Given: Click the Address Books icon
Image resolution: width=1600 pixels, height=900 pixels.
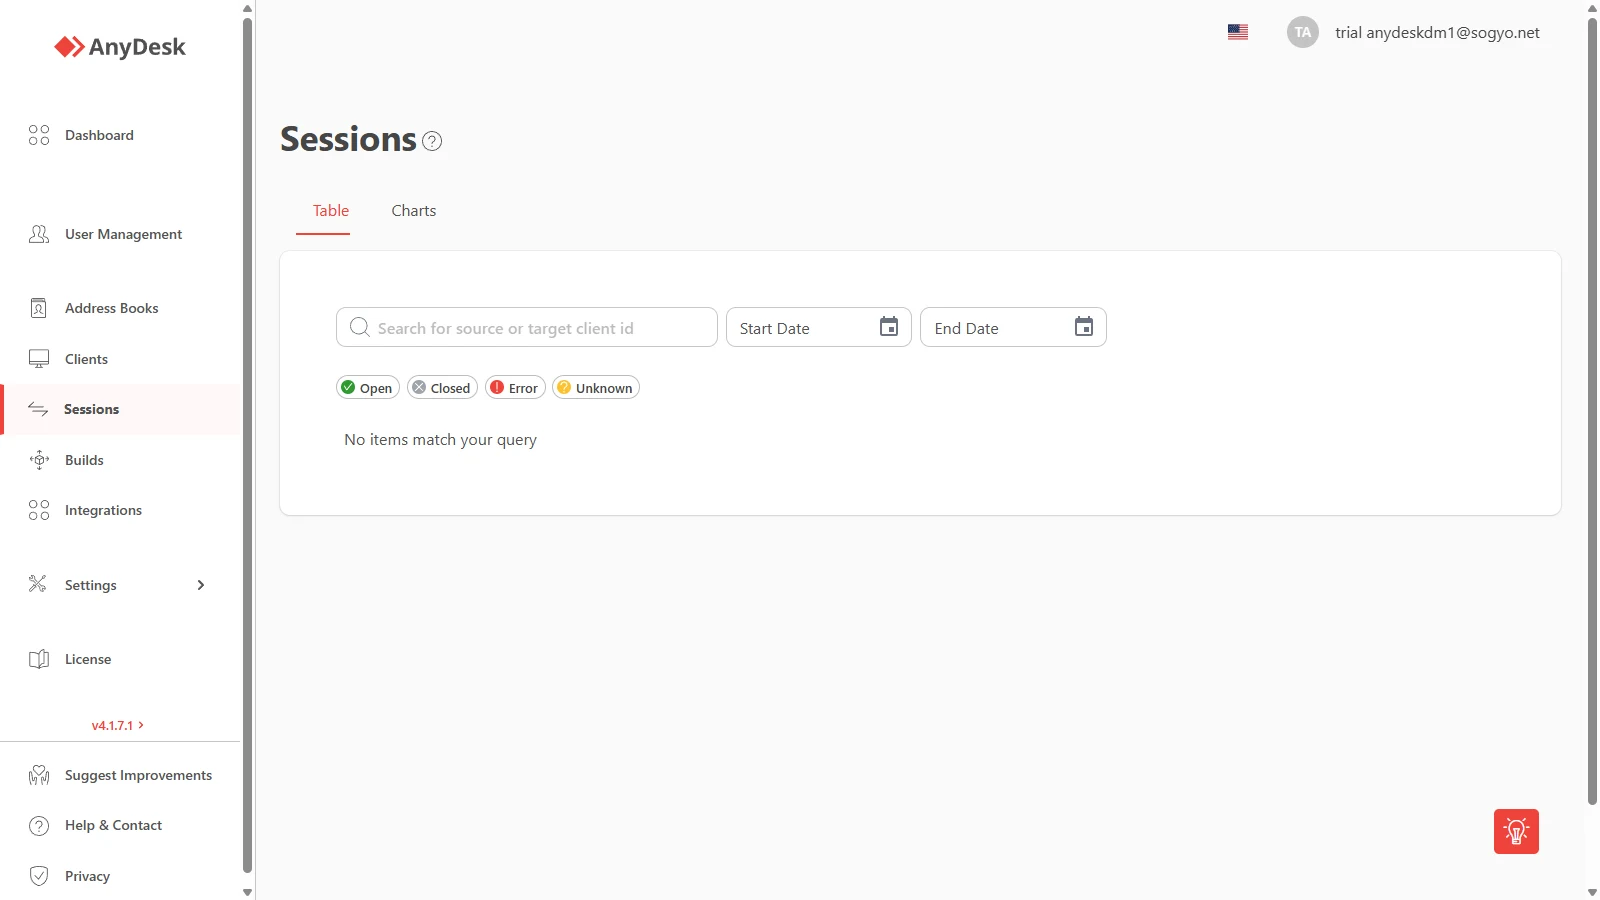Looking at the screenshot, I should (x=39, y=308).
